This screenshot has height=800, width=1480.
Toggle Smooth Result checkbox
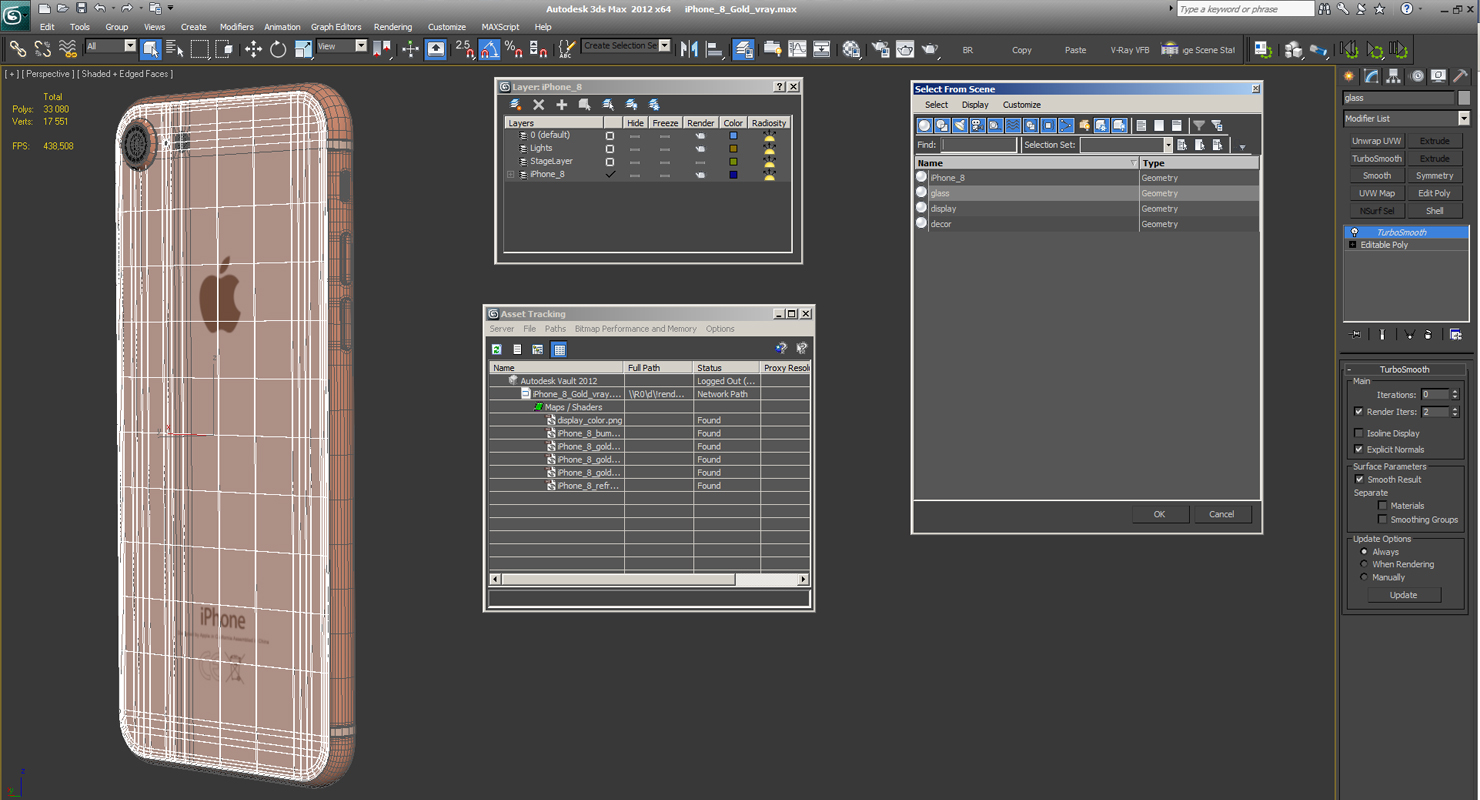coord(1359,479)
